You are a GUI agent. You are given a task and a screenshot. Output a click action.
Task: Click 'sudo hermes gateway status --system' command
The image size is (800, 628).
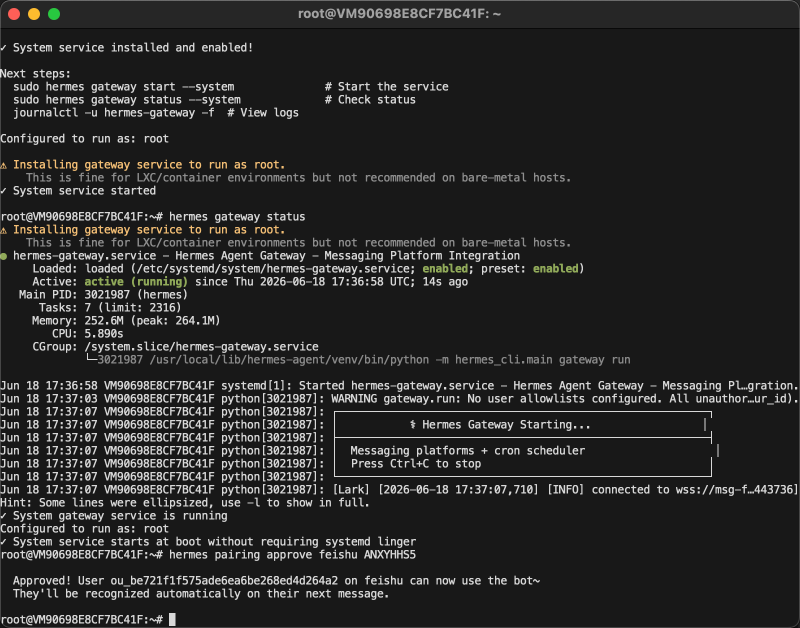(127, 99)
